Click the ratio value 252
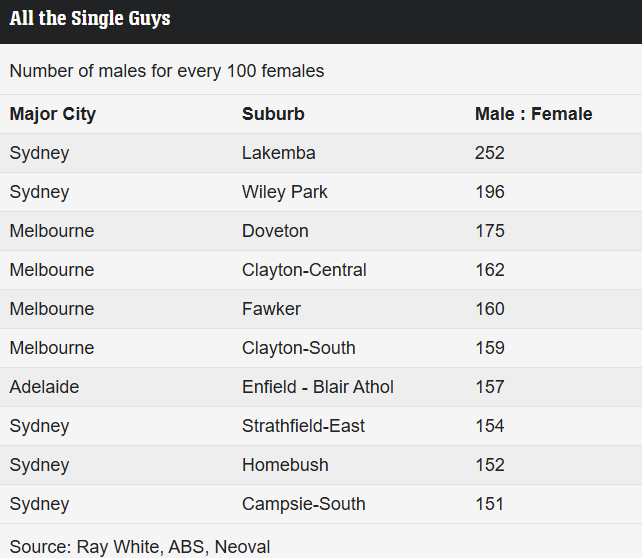Image resolution: width=642 pixels, height=558 pixels. tap(490, 153)
